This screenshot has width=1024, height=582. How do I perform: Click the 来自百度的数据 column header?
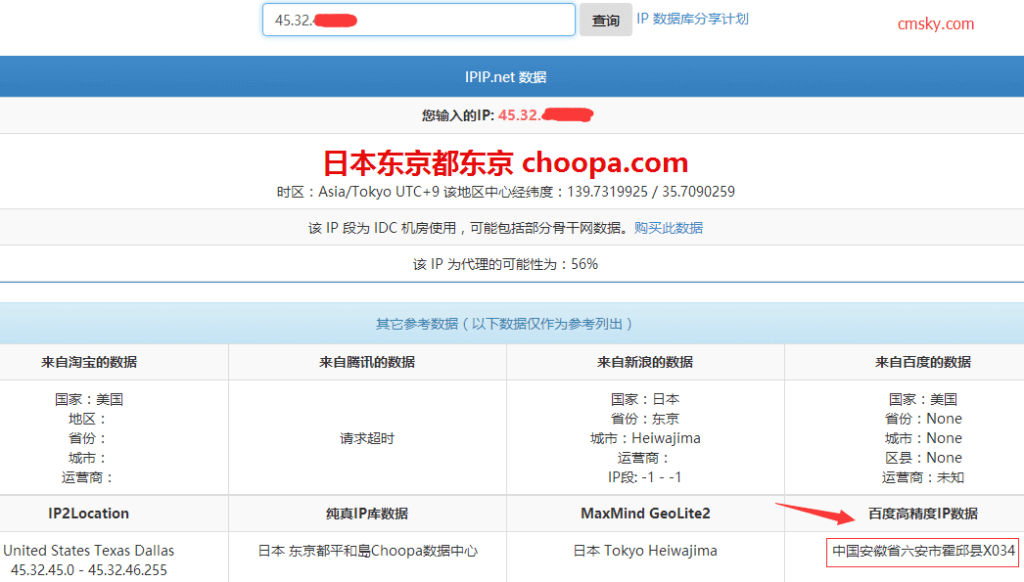(923, 363)
